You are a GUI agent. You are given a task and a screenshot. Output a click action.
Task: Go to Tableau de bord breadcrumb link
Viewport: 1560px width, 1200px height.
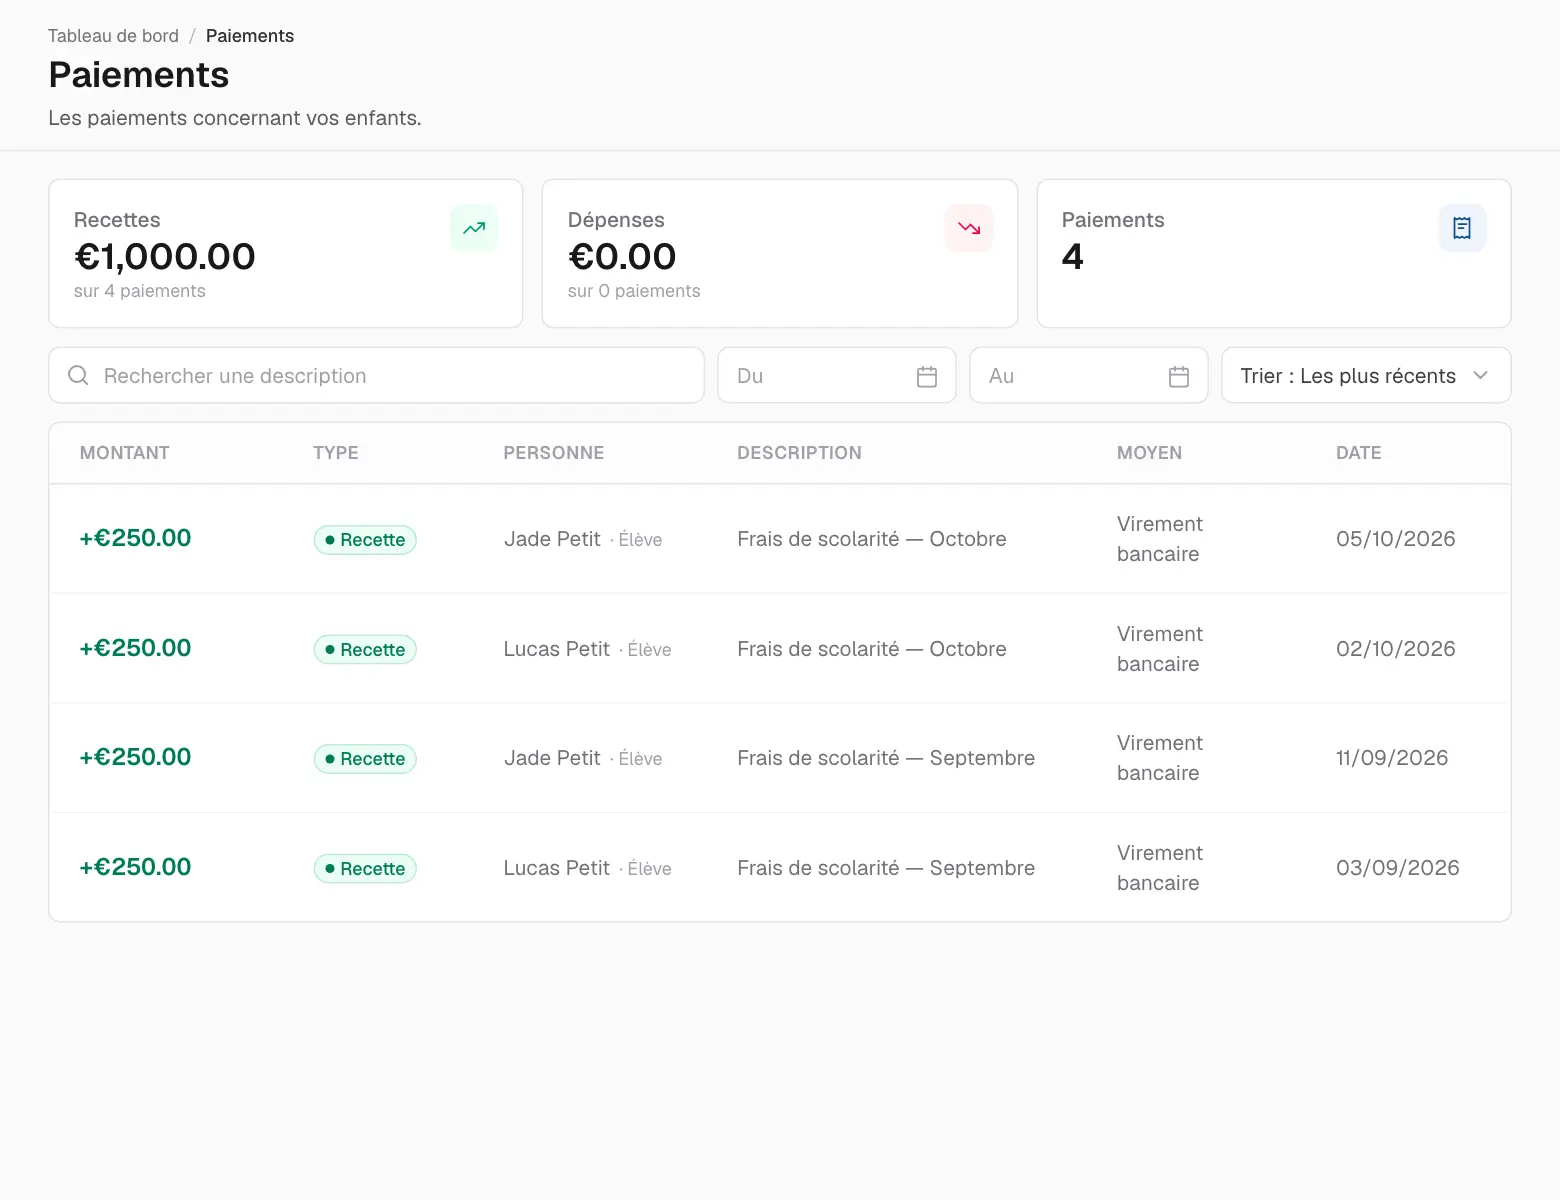pyautogui.click(x=113, y=36)
